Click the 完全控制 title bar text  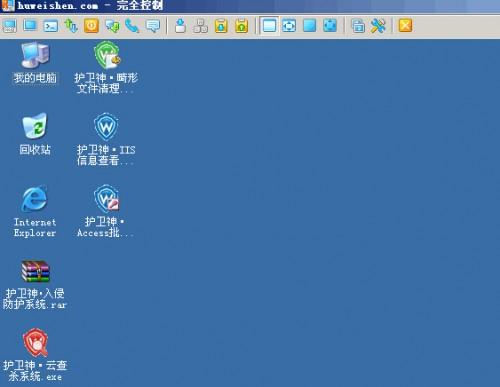(x=140, y=5)
